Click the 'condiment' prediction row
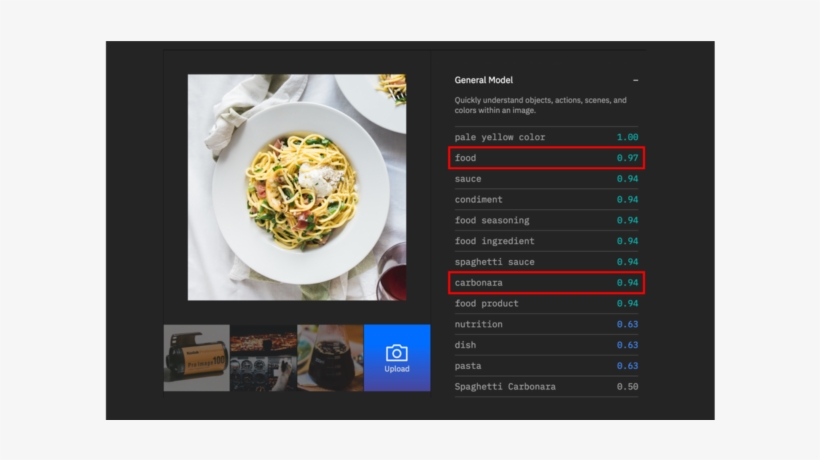820x460 pixels. (546, 200)
